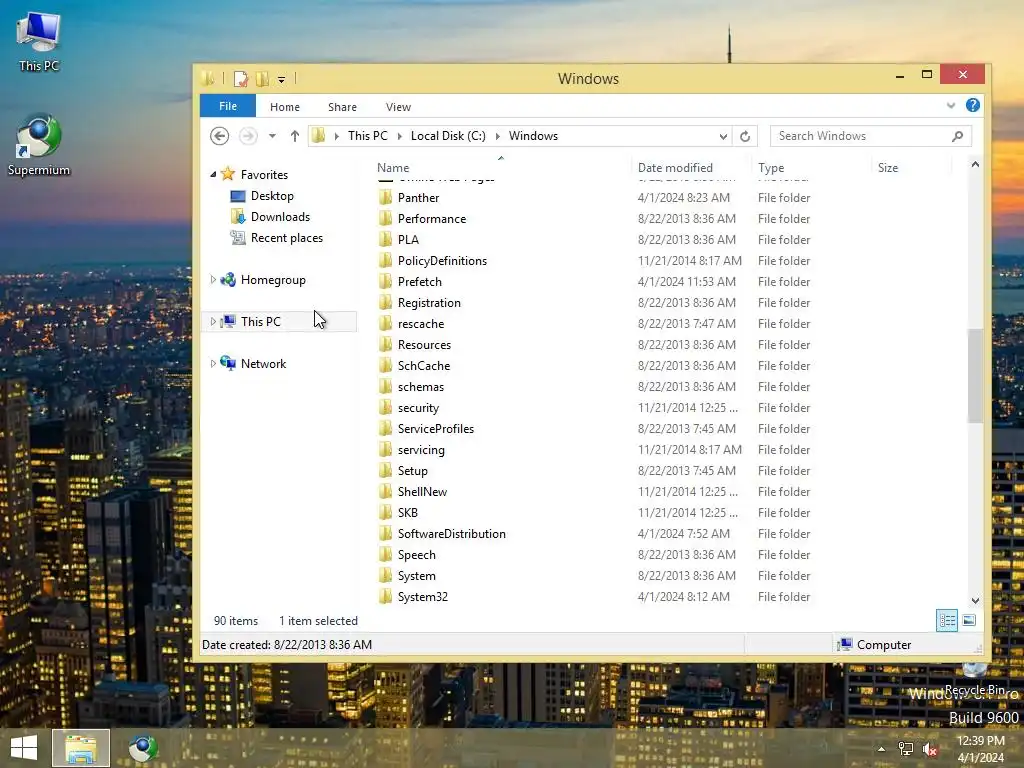Go up one folder level
Image resolution: width=1024 pixels, height=768 pixels.
295,136
